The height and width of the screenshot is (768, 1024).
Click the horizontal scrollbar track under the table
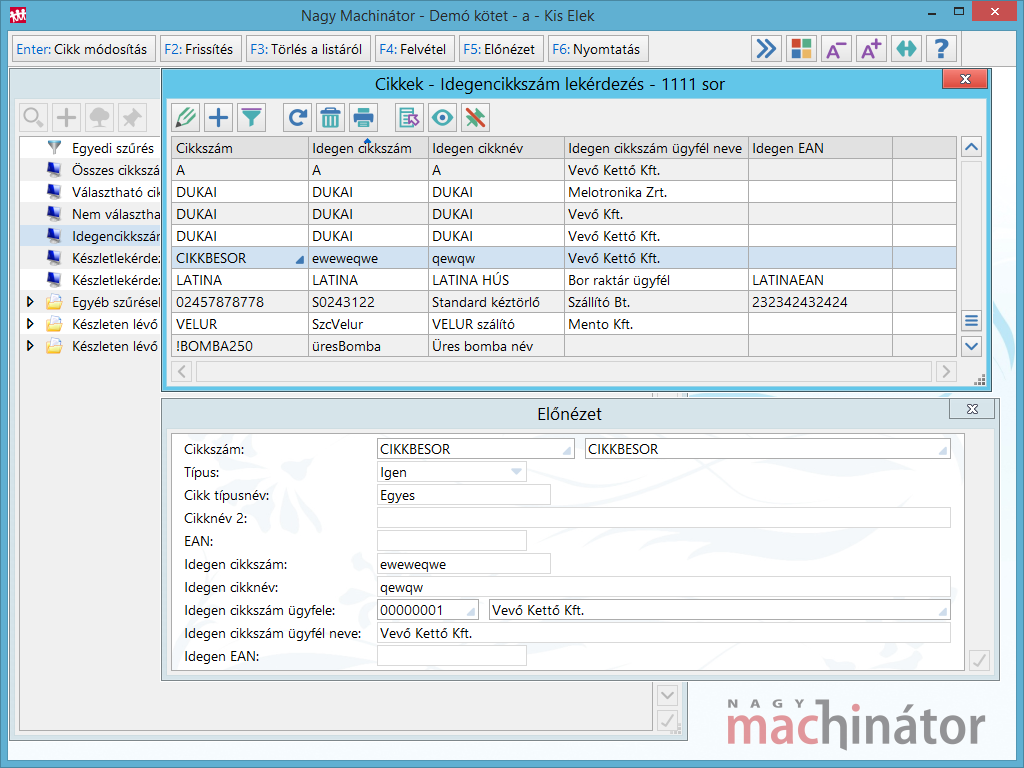click(x=565, y=372)
